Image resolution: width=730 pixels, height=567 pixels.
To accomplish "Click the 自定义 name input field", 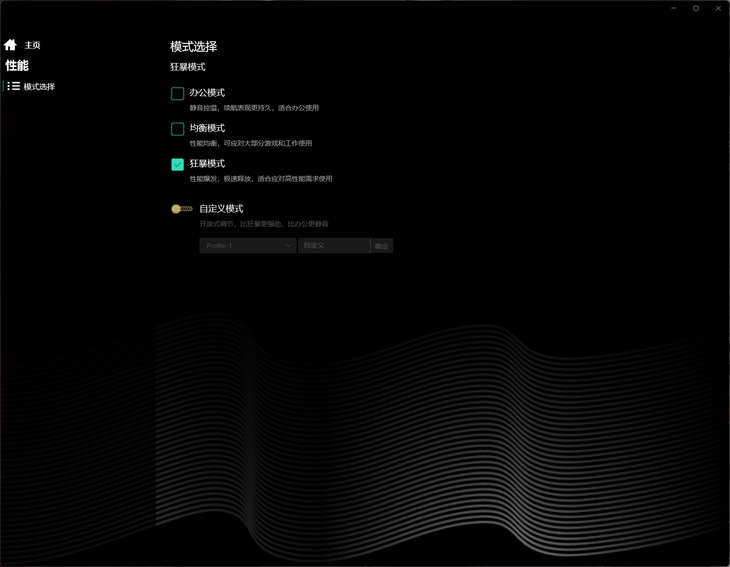I will click(x=334, y=245).
